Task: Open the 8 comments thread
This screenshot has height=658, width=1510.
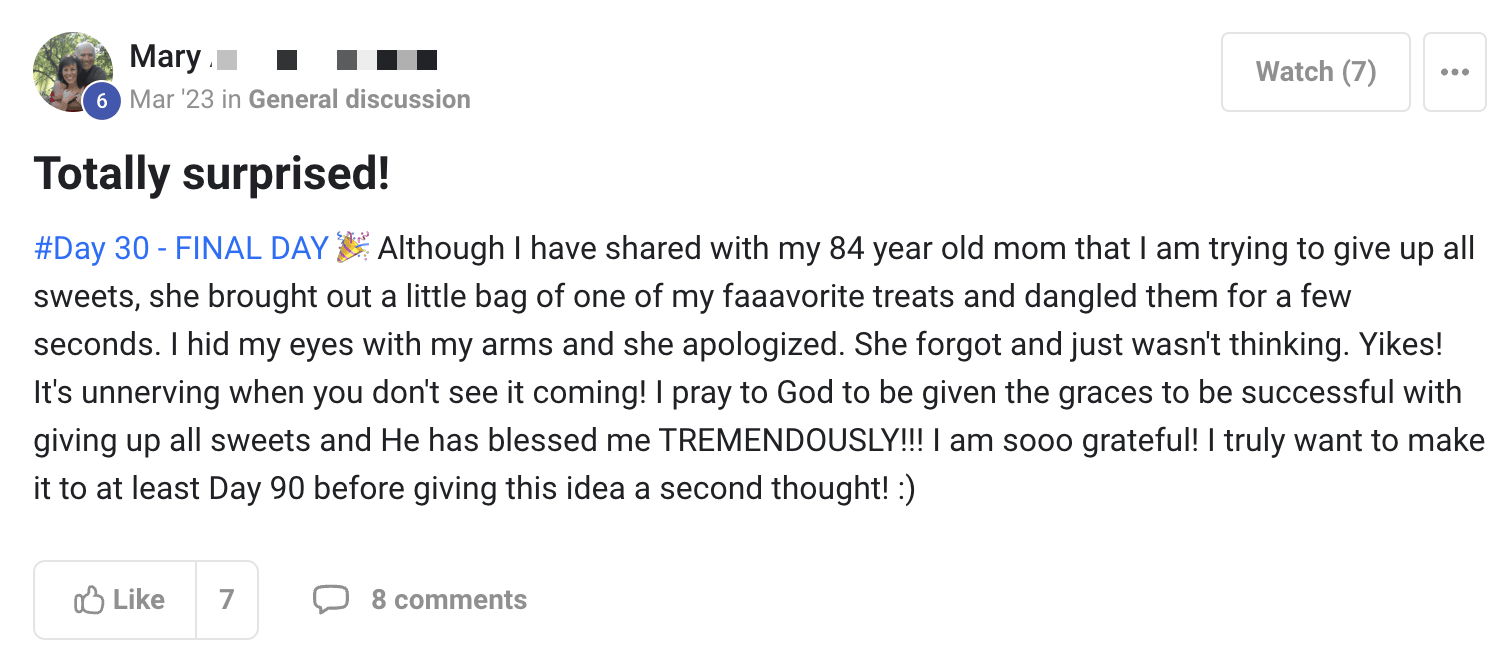Action: [x=449, y=600]
